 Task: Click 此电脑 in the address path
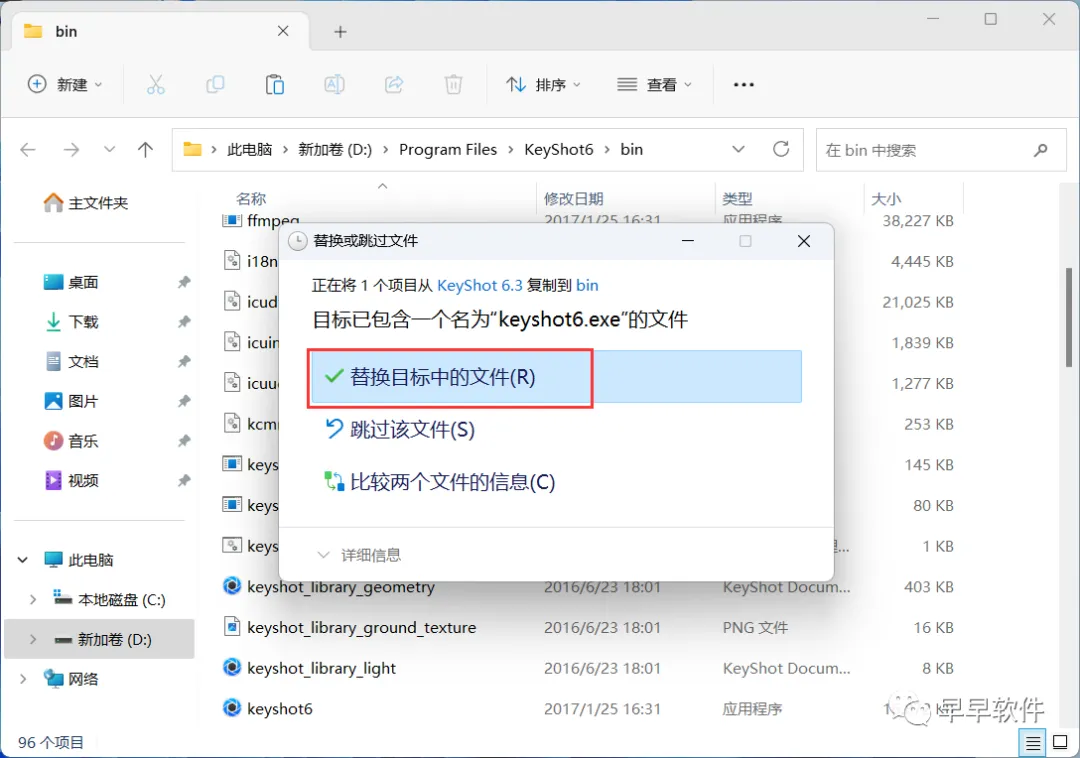249,149
